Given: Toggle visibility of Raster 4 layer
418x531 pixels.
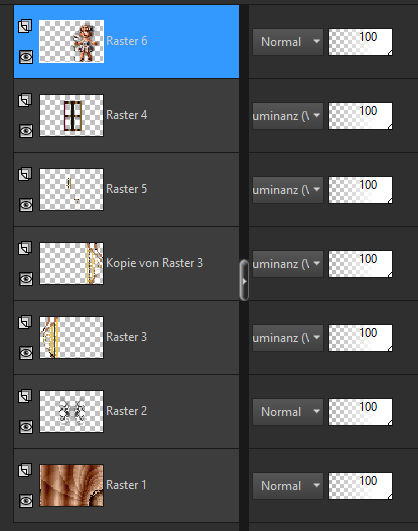Looking at the screenshot, I should pos(26,131).
